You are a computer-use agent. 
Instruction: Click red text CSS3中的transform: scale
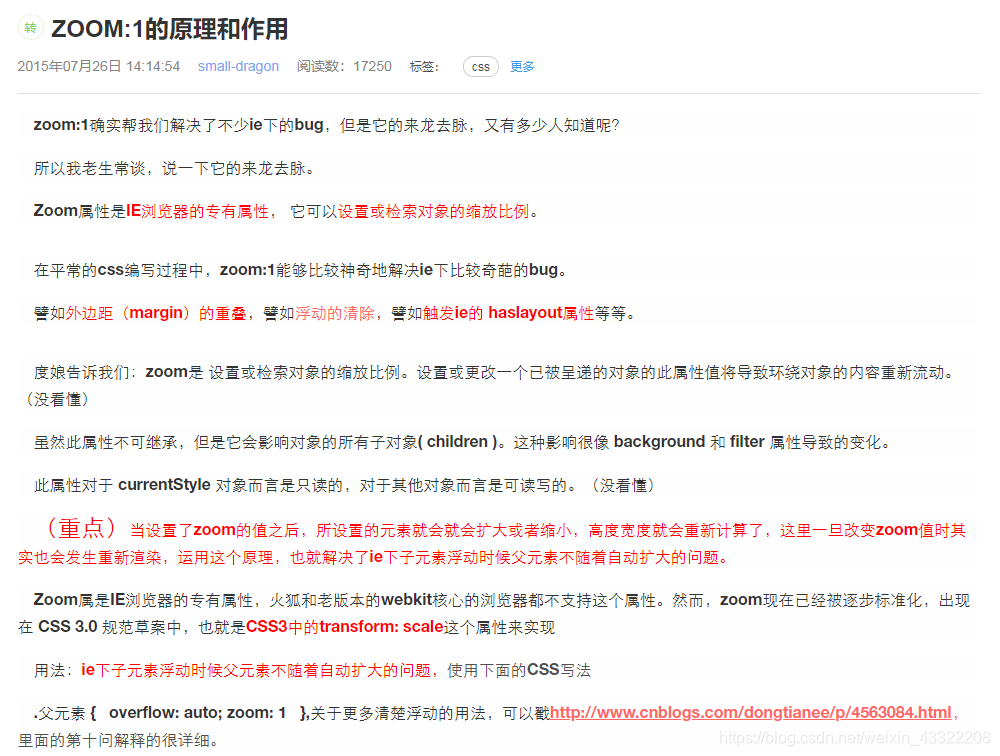click(344, 627)
